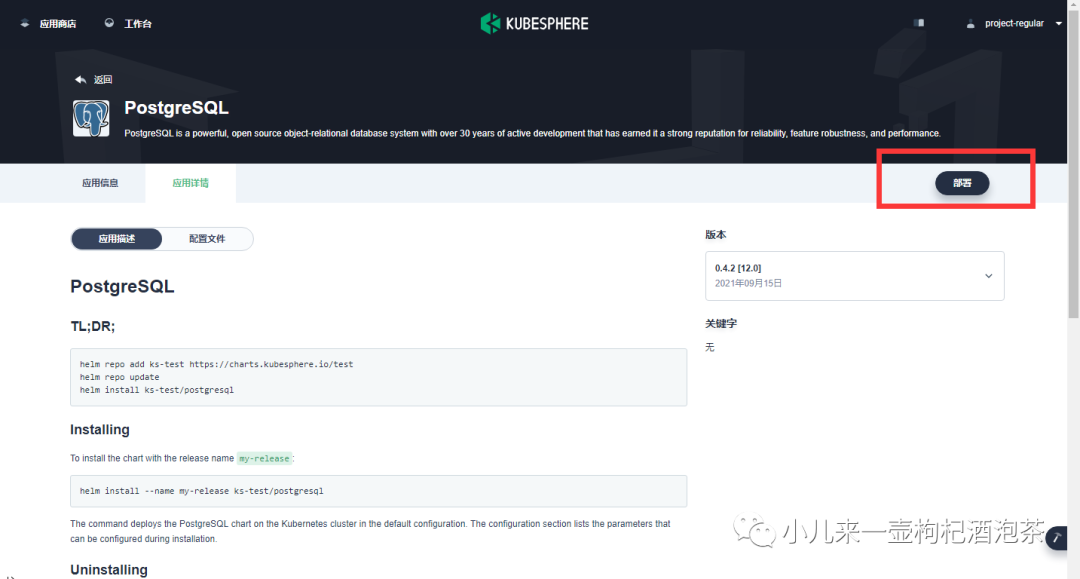Click the Installing heading
This screenshot has width=1080, height=579.
click(100, 430)
